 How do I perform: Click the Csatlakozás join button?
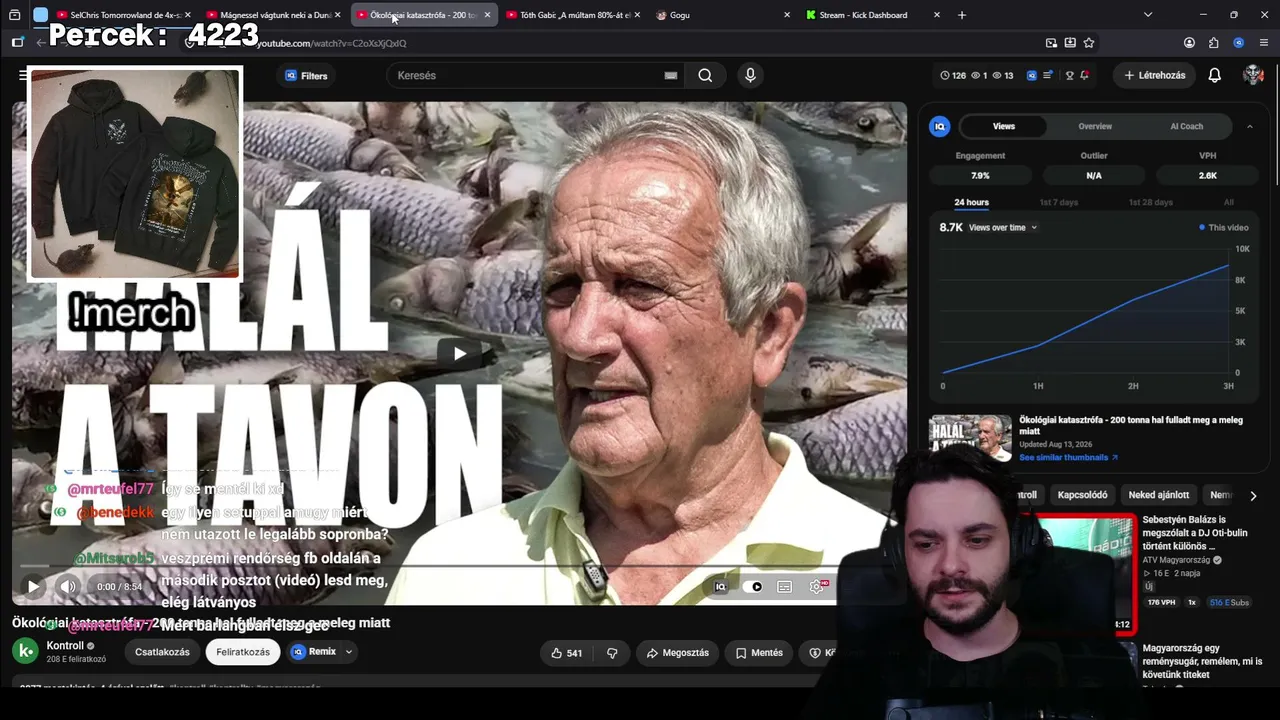click(x=162, y=652)
